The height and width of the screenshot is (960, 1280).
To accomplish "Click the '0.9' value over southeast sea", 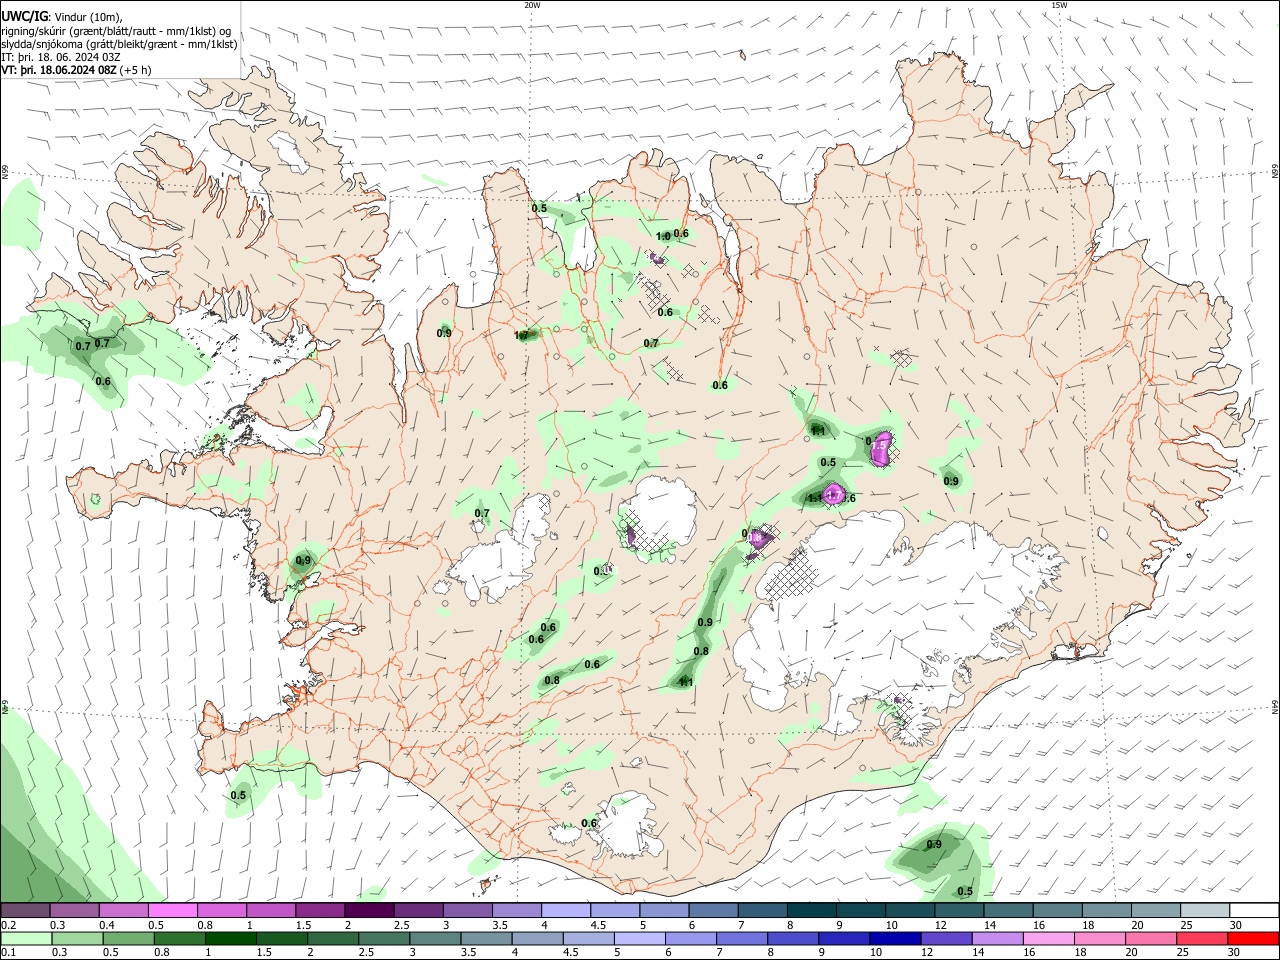I will [x=934, y=844].
